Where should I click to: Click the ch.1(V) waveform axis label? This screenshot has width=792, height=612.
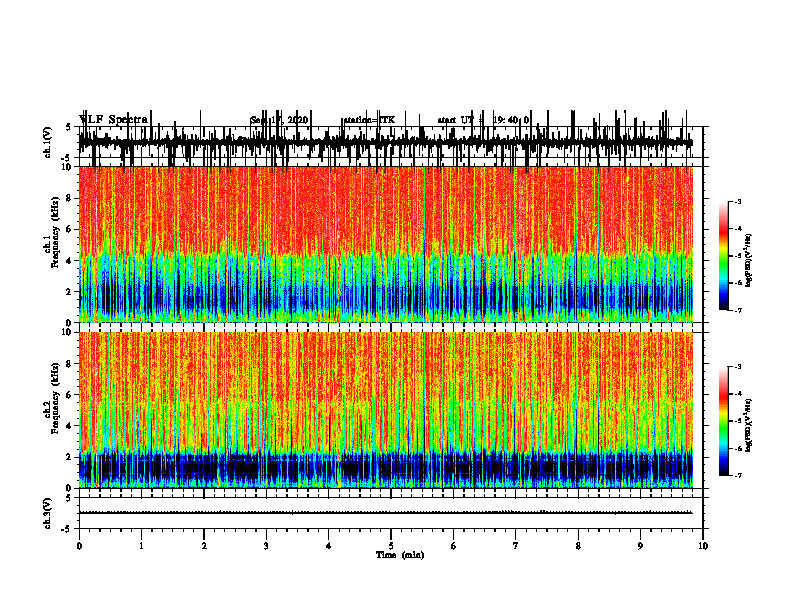click(x=47, y=142)
